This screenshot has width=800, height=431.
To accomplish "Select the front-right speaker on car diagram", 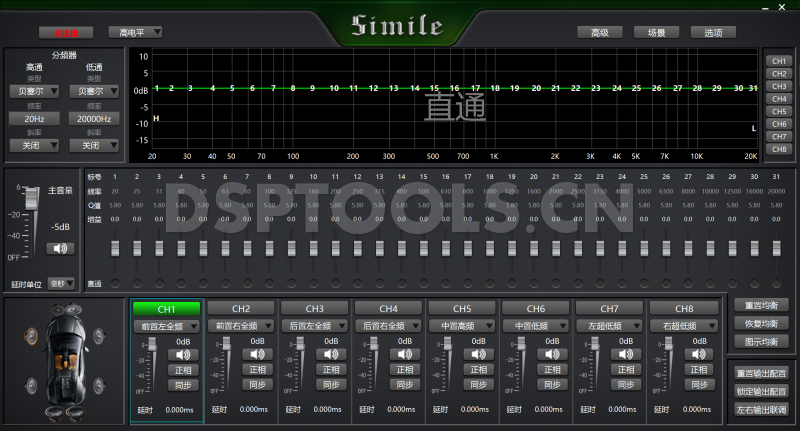I will coord(98,336).
